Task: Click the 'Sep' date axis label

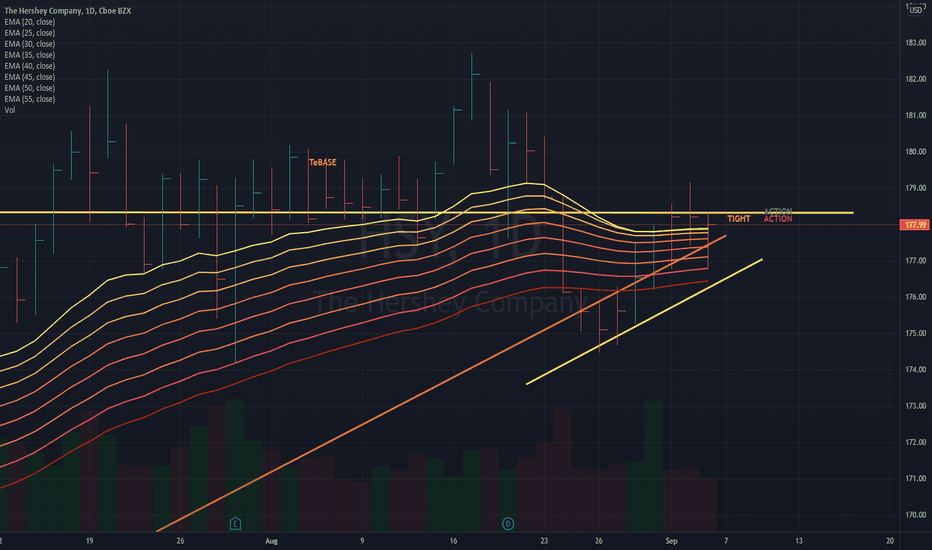Action: [x=671, y=541]
